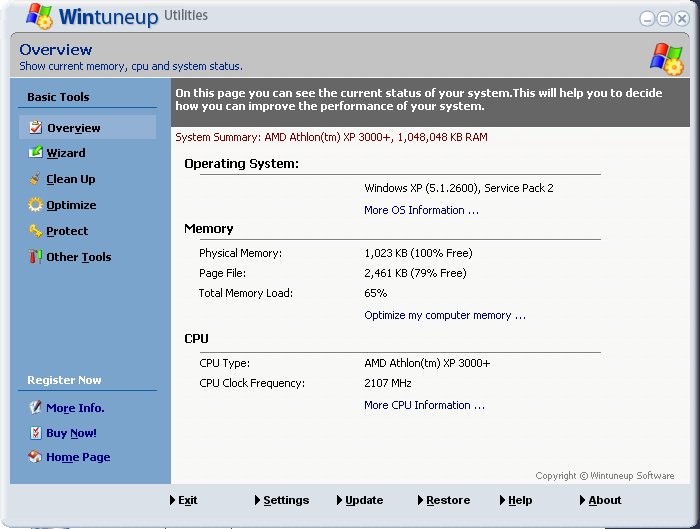
Task: Open the Settings menu at bottom
Action: click(x=283, y=500)
